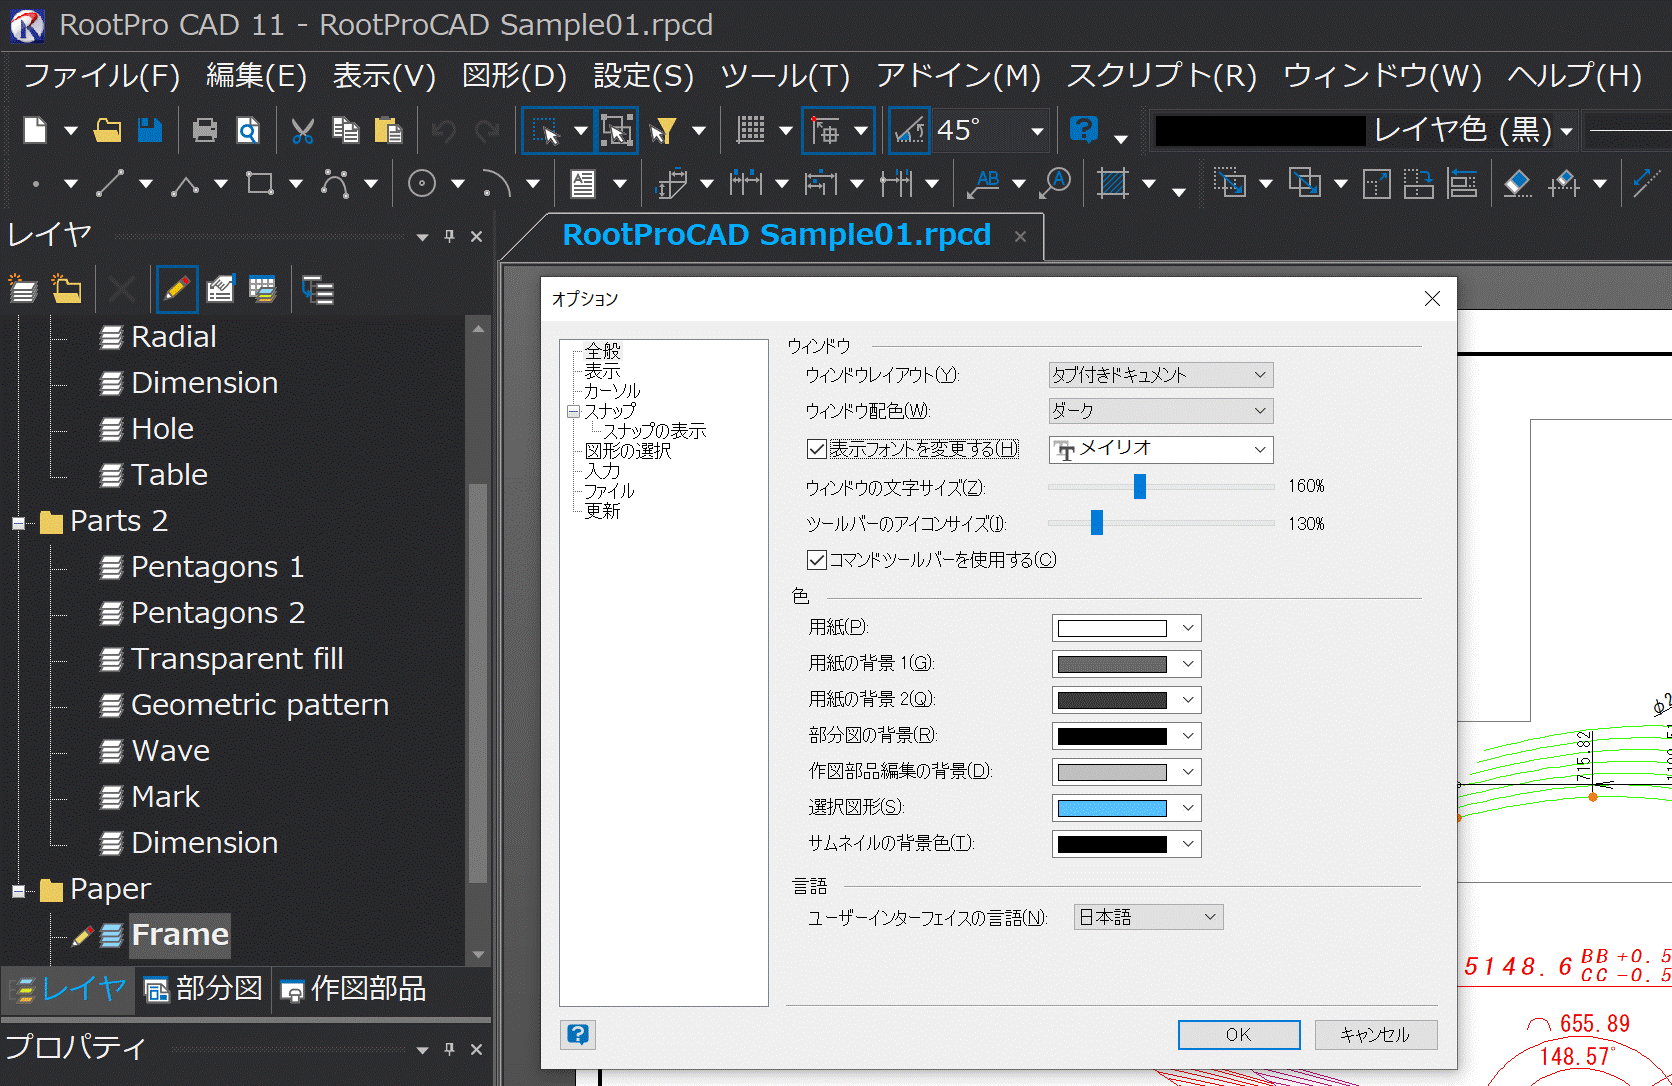Screen dimensions: 1672x1086
Task: Toggle コマンドツールバーを使用する checkbox
Action: [x=816, y=560]
